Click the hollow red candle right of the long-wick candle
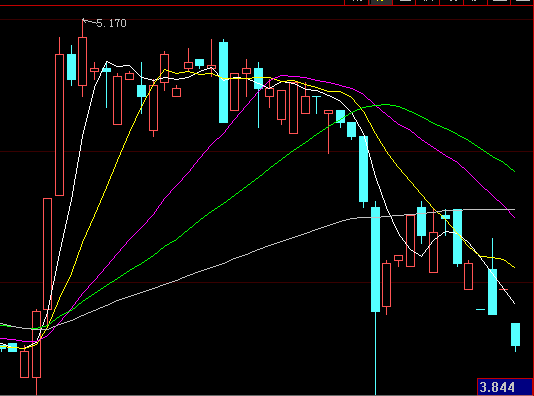This screenshot has height=396, width=534. 386,285
